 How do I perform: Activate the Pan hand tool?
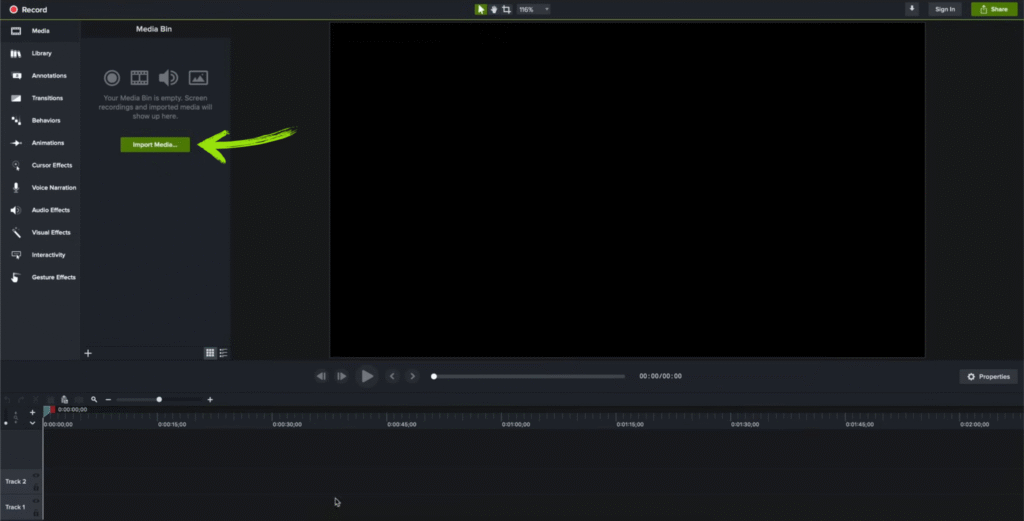point(494,9)
